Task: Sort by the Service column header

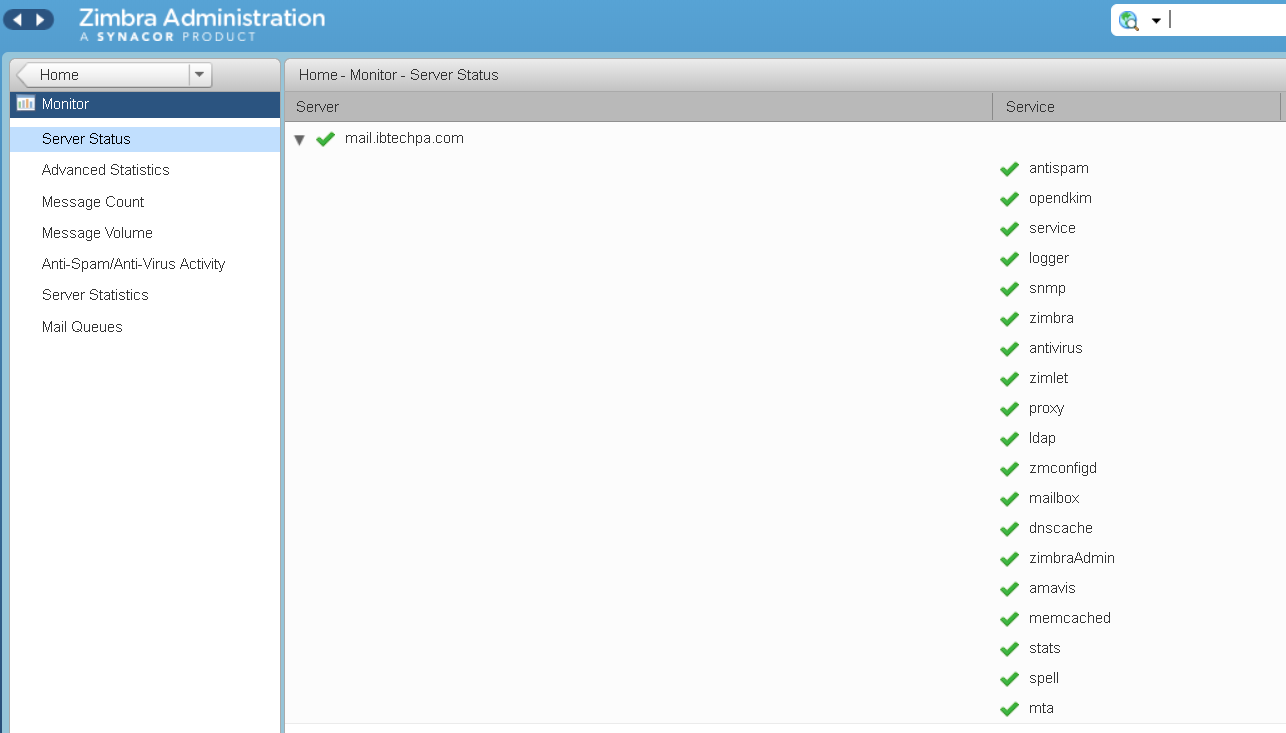Action: [1136, 106]
